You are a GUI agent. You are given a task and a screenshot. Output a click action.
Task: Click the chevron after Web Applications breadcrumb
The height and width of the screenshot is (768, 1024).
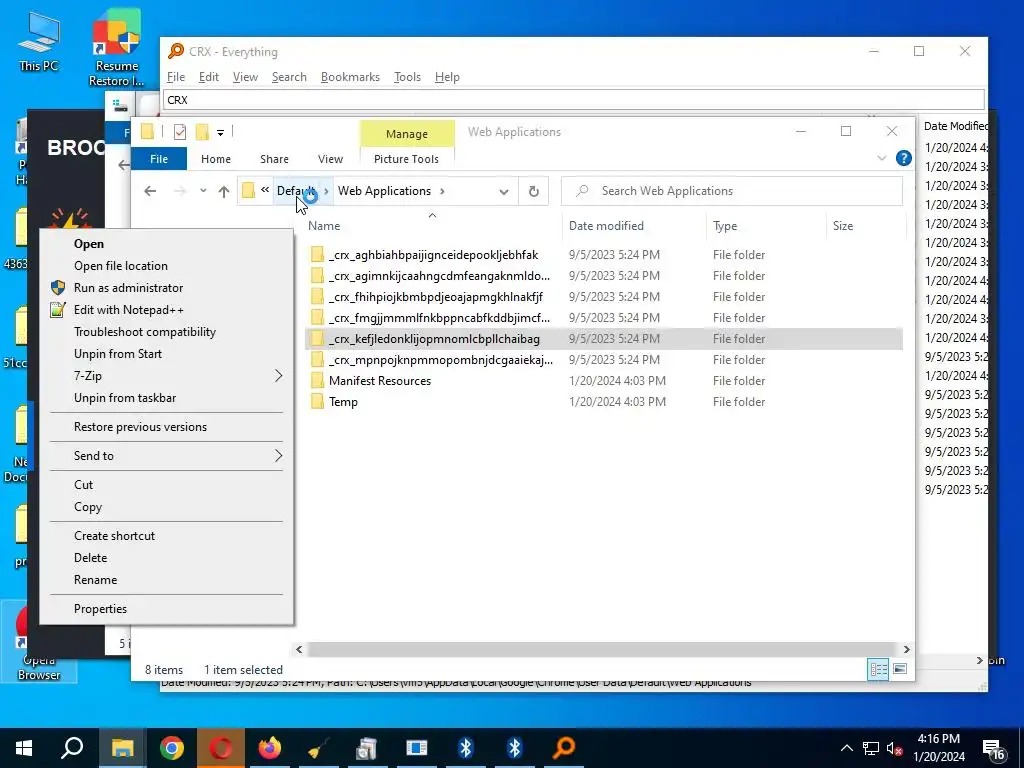tap(442, 191)
